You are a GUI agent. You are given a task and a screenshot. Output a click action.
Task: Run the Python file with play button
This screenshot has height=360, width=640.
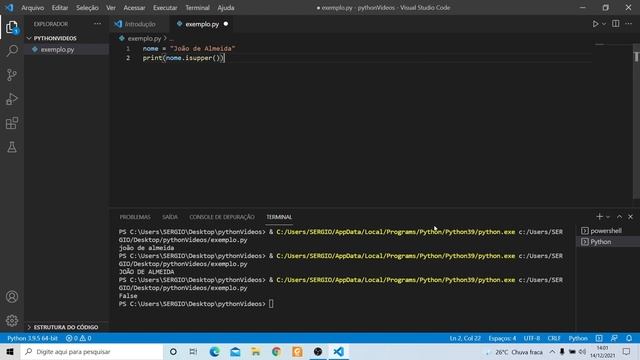595,24
